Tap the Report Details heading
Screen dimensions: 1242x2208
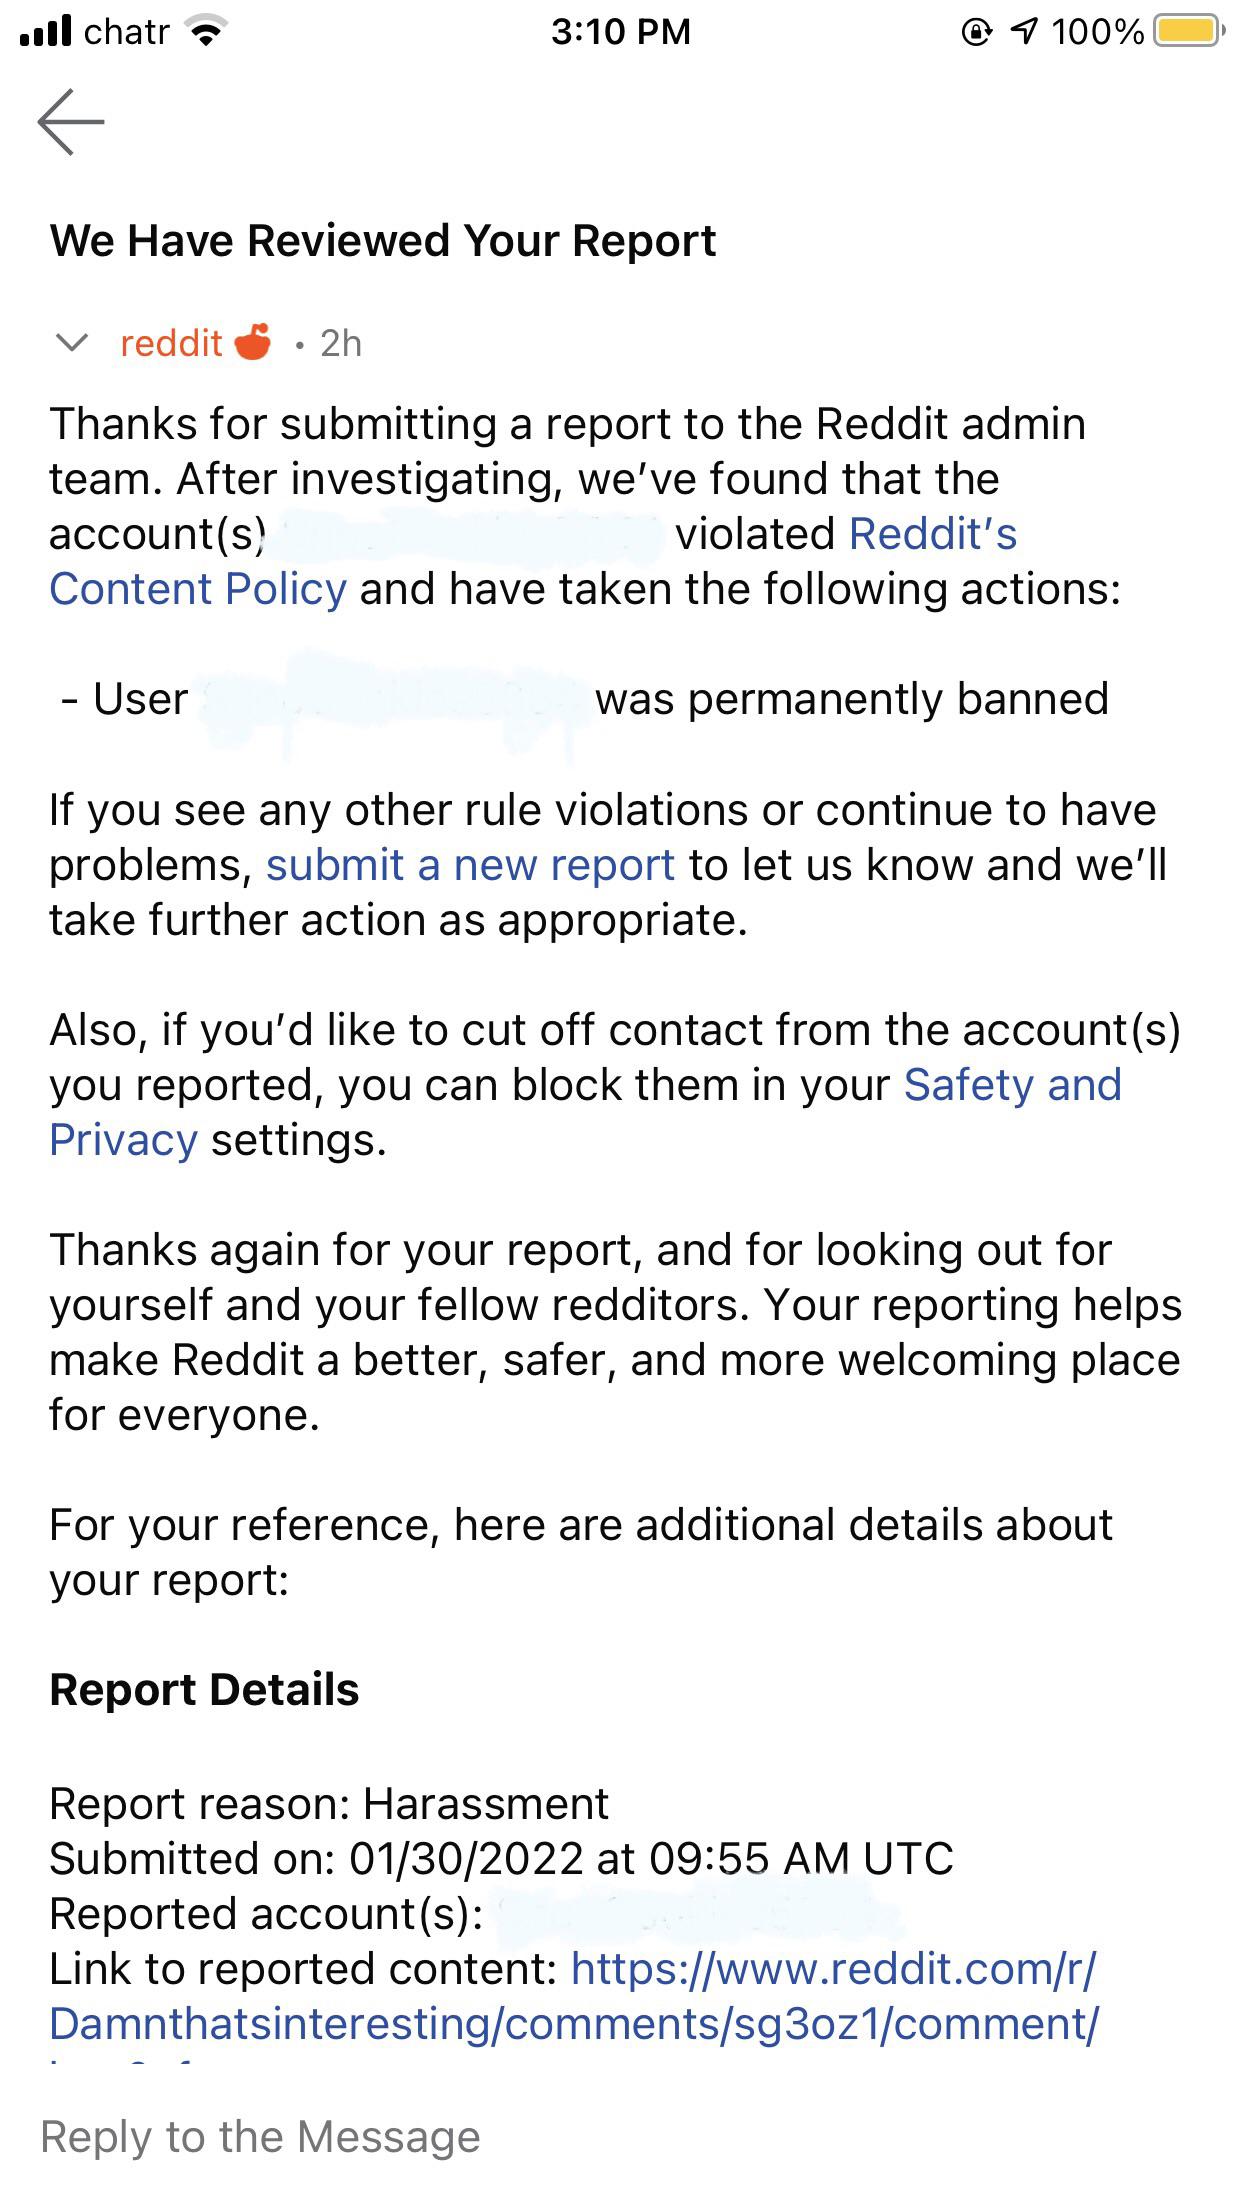click(x=204, y=1690)
